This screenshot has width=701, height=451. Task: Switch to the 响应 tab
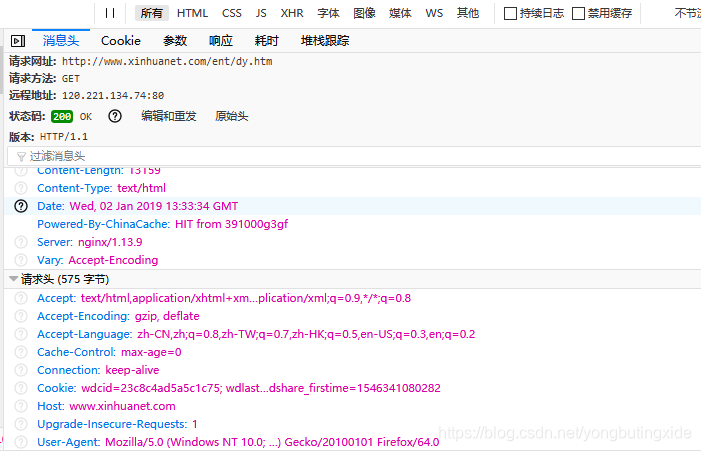coord(221,41)
